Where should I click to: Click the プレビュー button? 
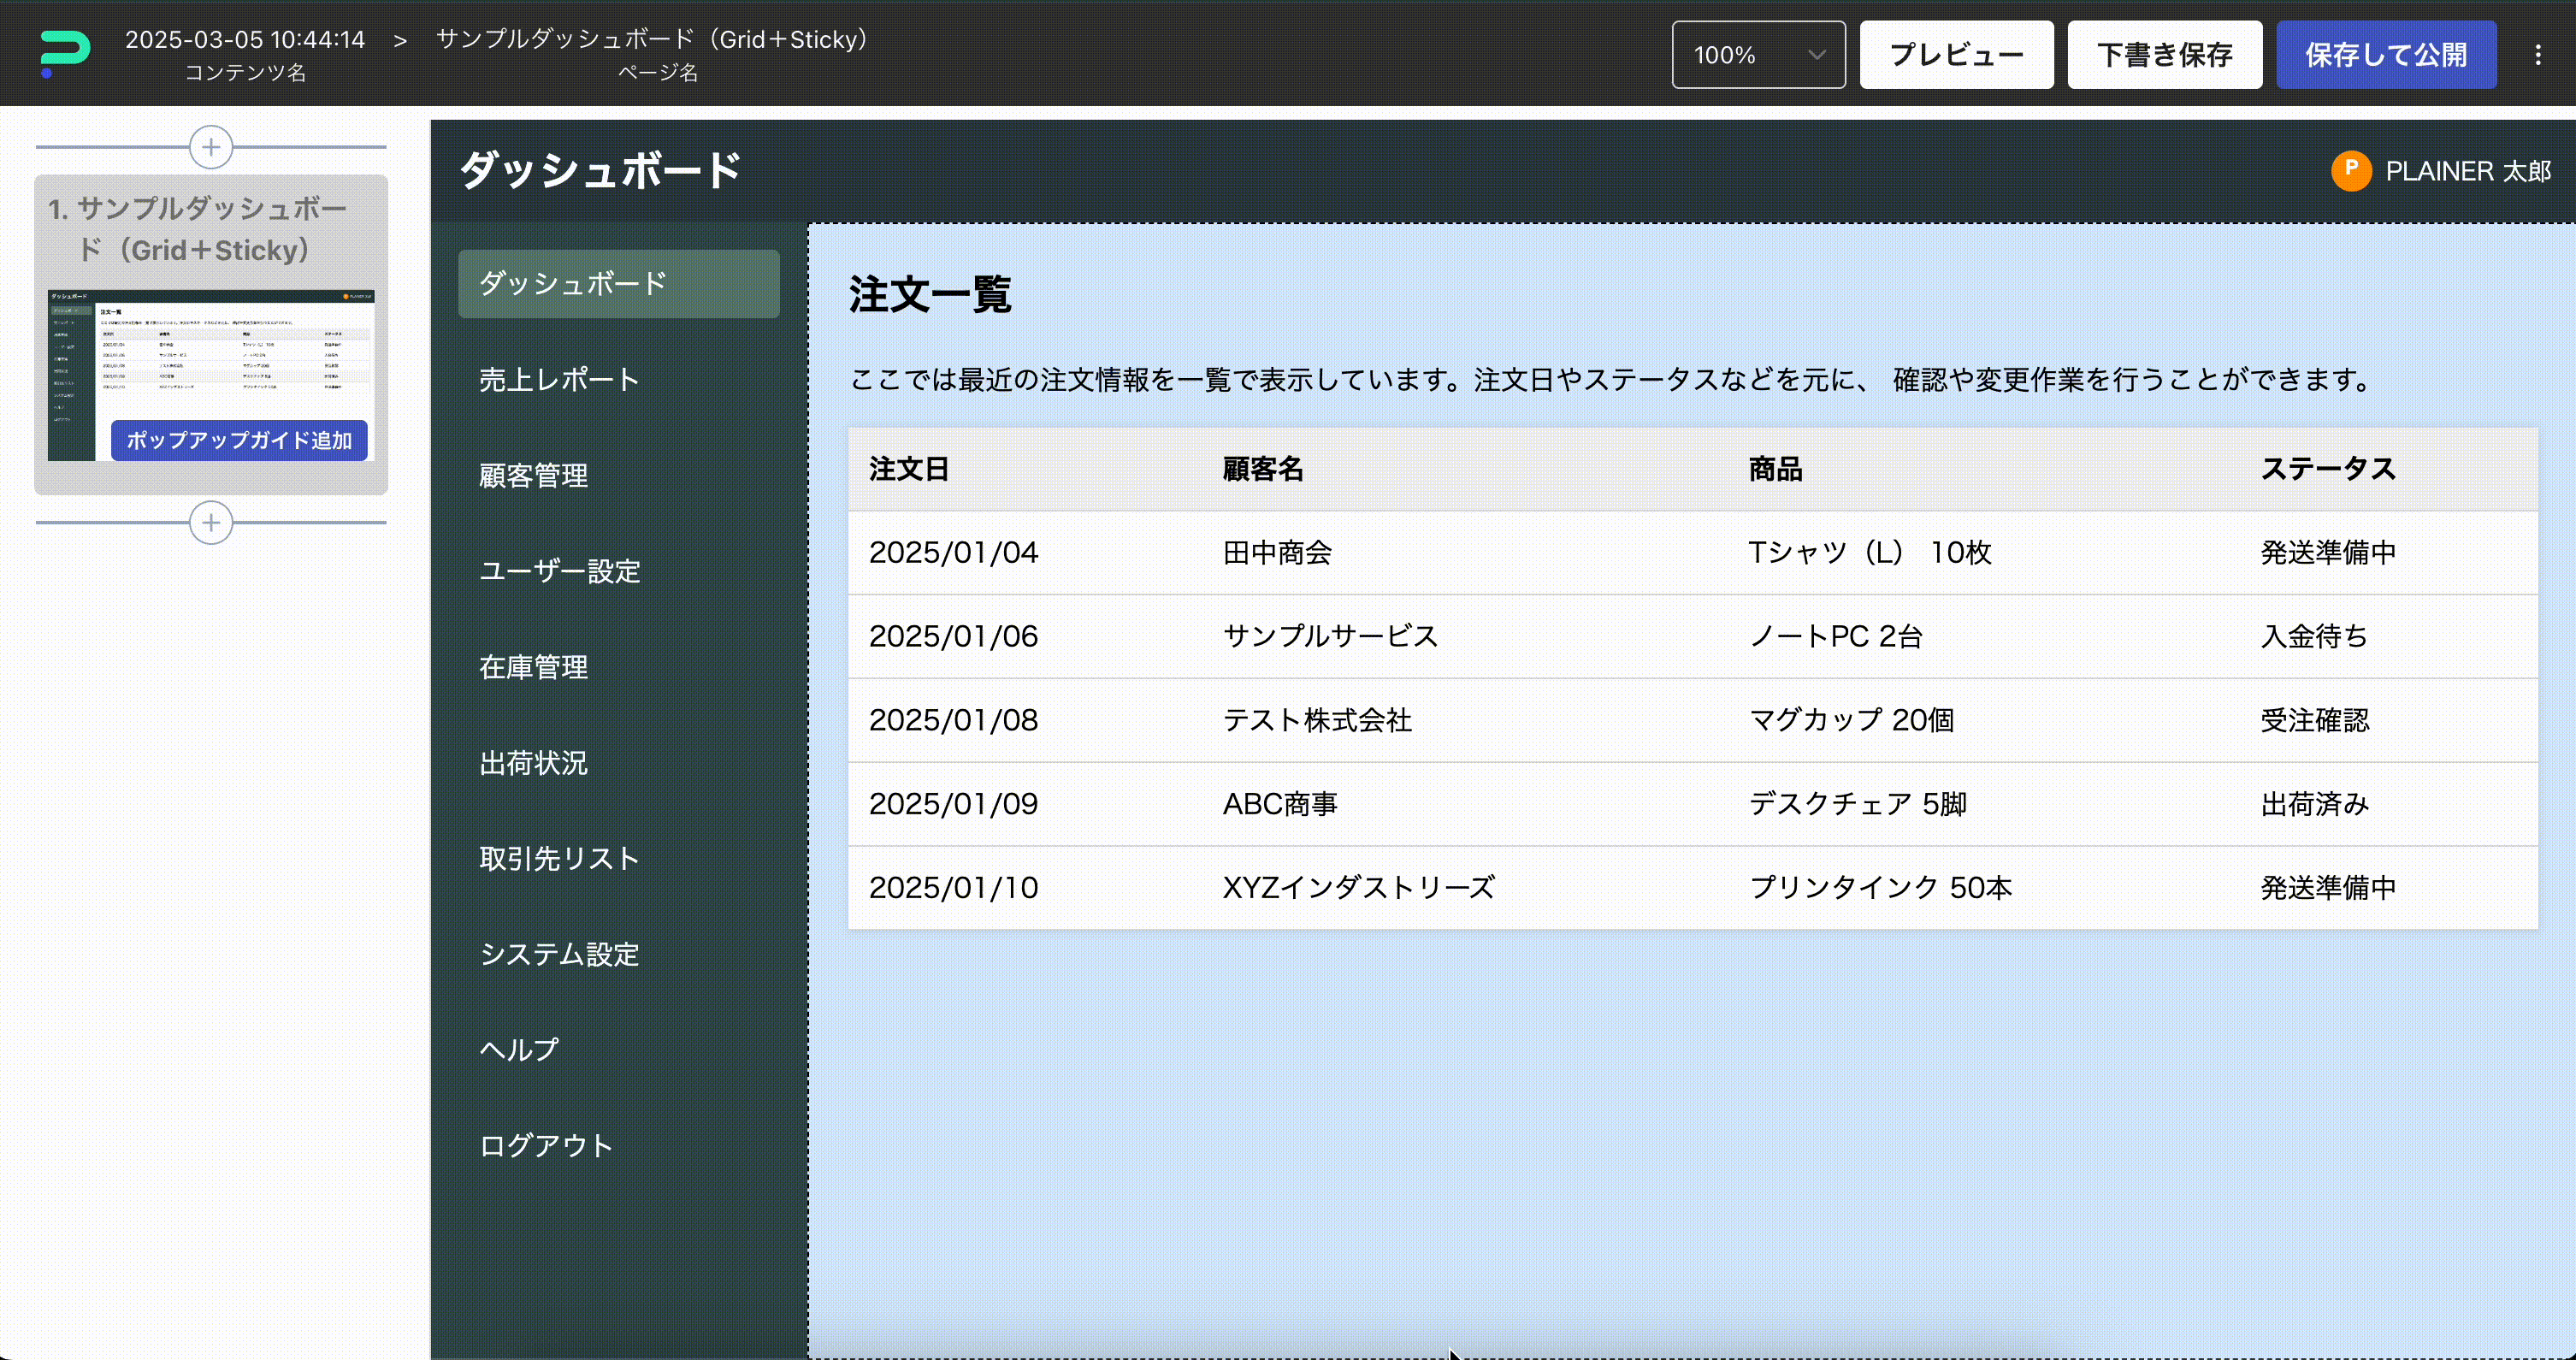click(1955, 55)
